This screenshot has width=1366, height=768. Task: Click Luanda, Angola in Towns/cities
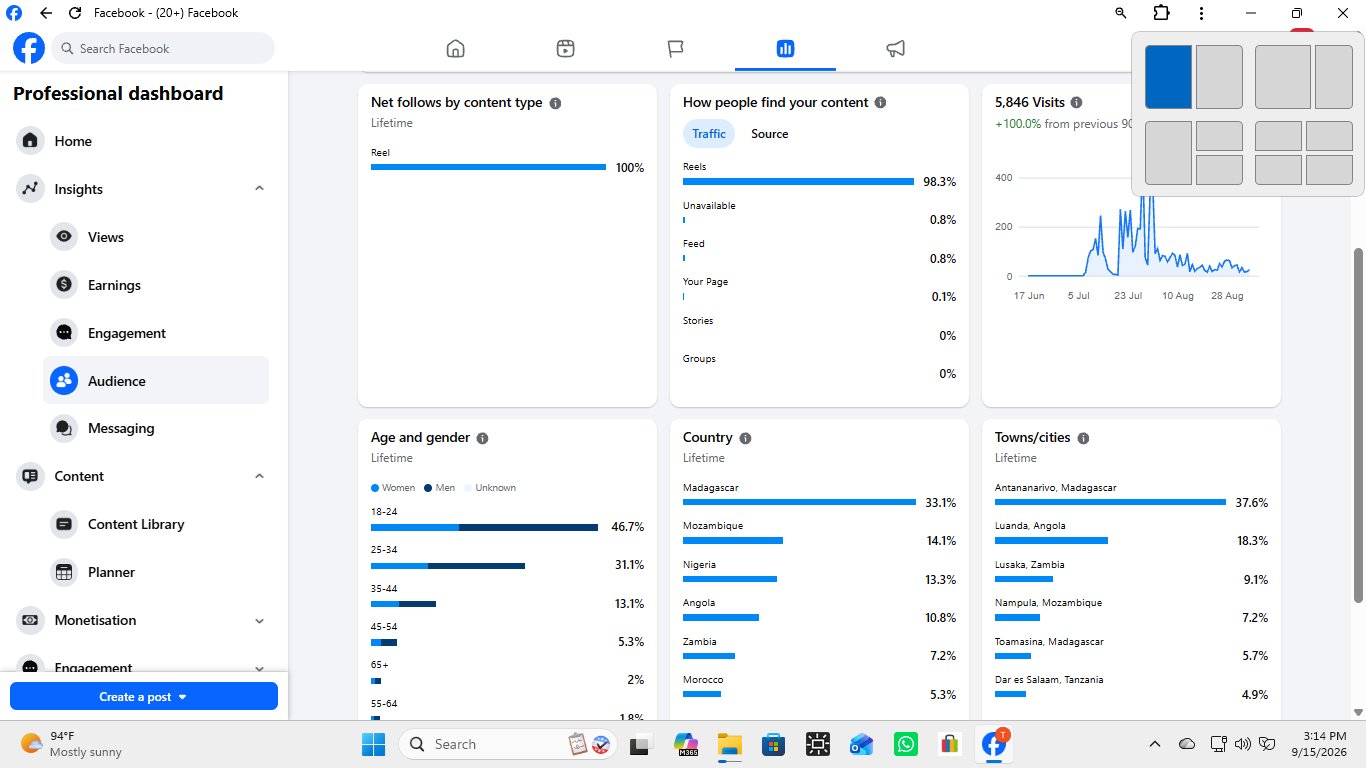pyautogui.click(x=1030, y=526)
